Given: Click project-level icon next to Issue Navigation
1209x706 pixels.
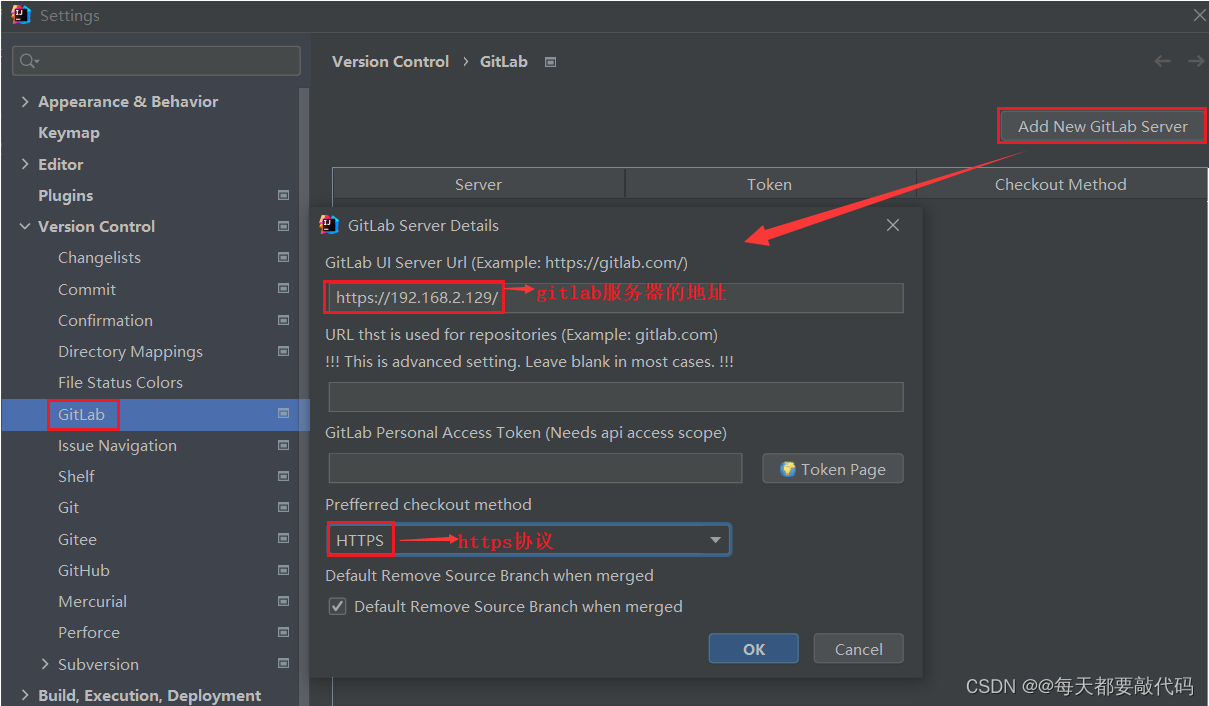Looking at the screenshot, I should point(283,445).
